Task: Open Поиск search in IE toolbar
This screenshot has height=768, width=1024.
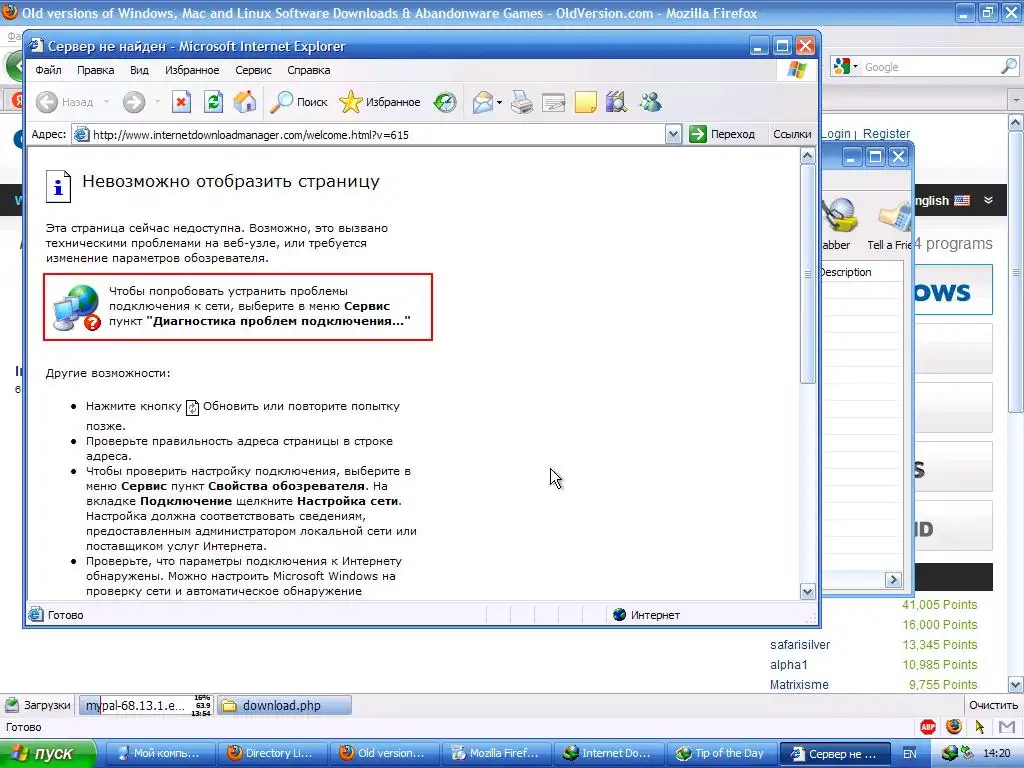Action: click(299, 102)
